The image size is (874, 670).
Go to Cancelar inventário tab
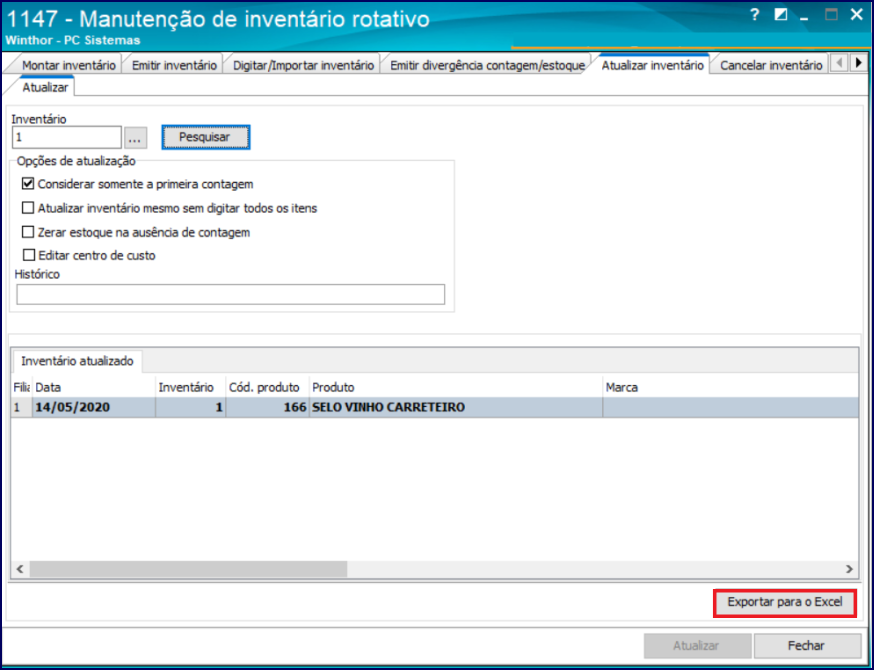coord(771,65)
